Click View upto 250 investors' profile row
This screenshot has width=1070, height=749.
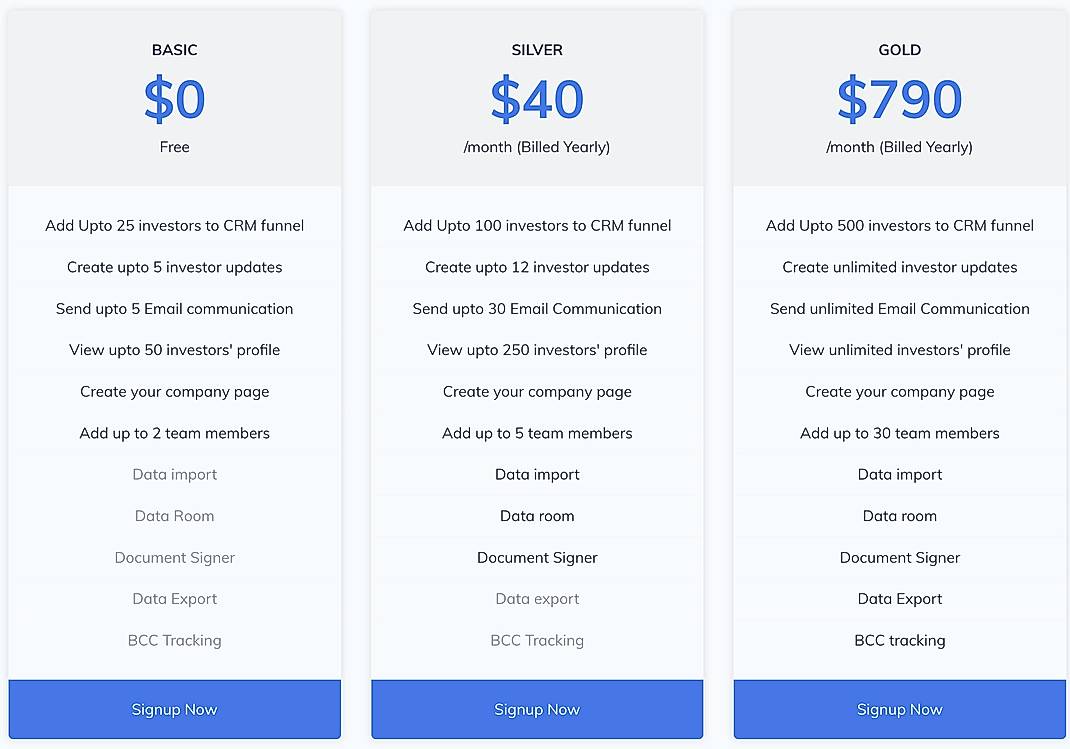click(x=537, y=350)
